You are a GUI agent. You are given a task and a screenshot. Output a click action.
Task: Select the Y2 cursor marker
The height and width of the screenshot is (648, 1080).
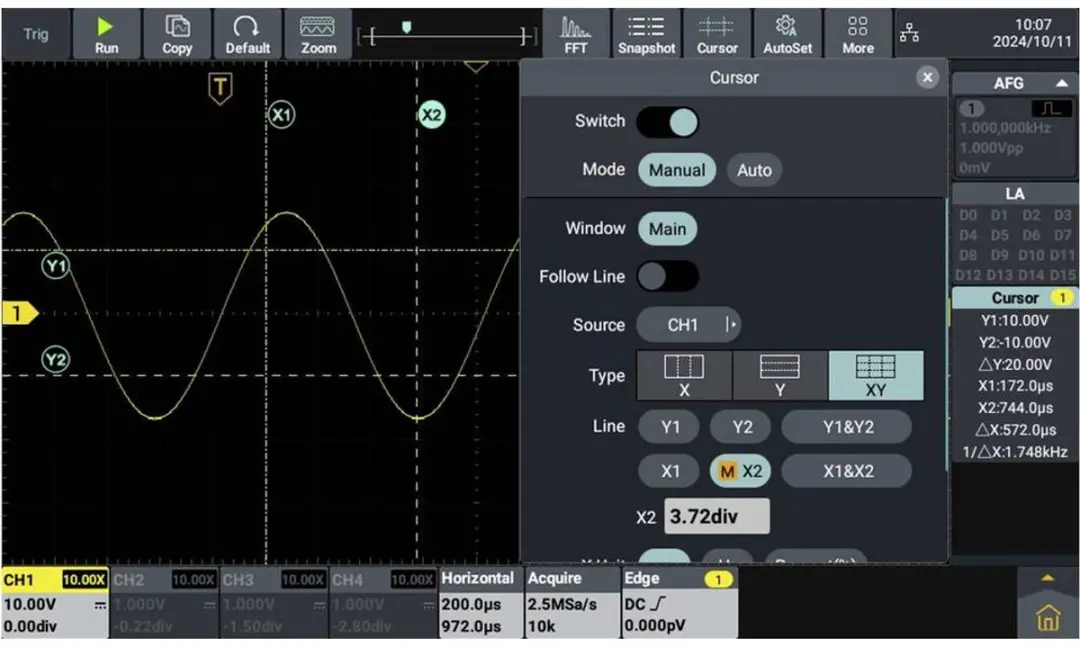coord(56,359)
